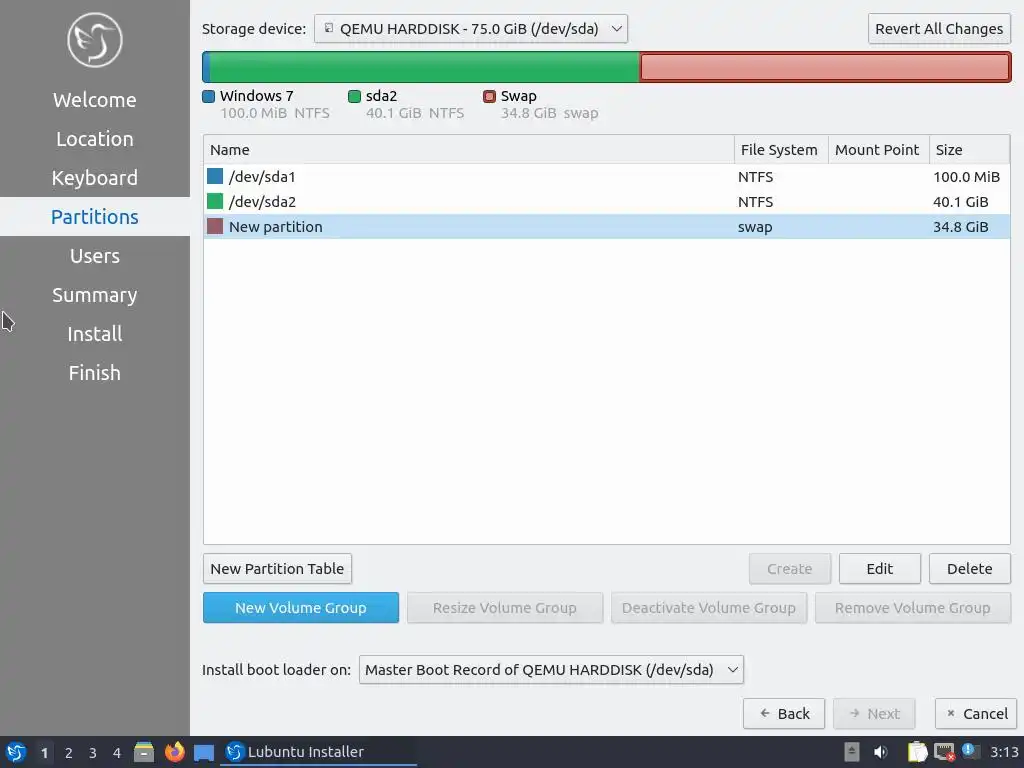
Task: Click the green sda2 legend swatch
Action: click(355, 97)
